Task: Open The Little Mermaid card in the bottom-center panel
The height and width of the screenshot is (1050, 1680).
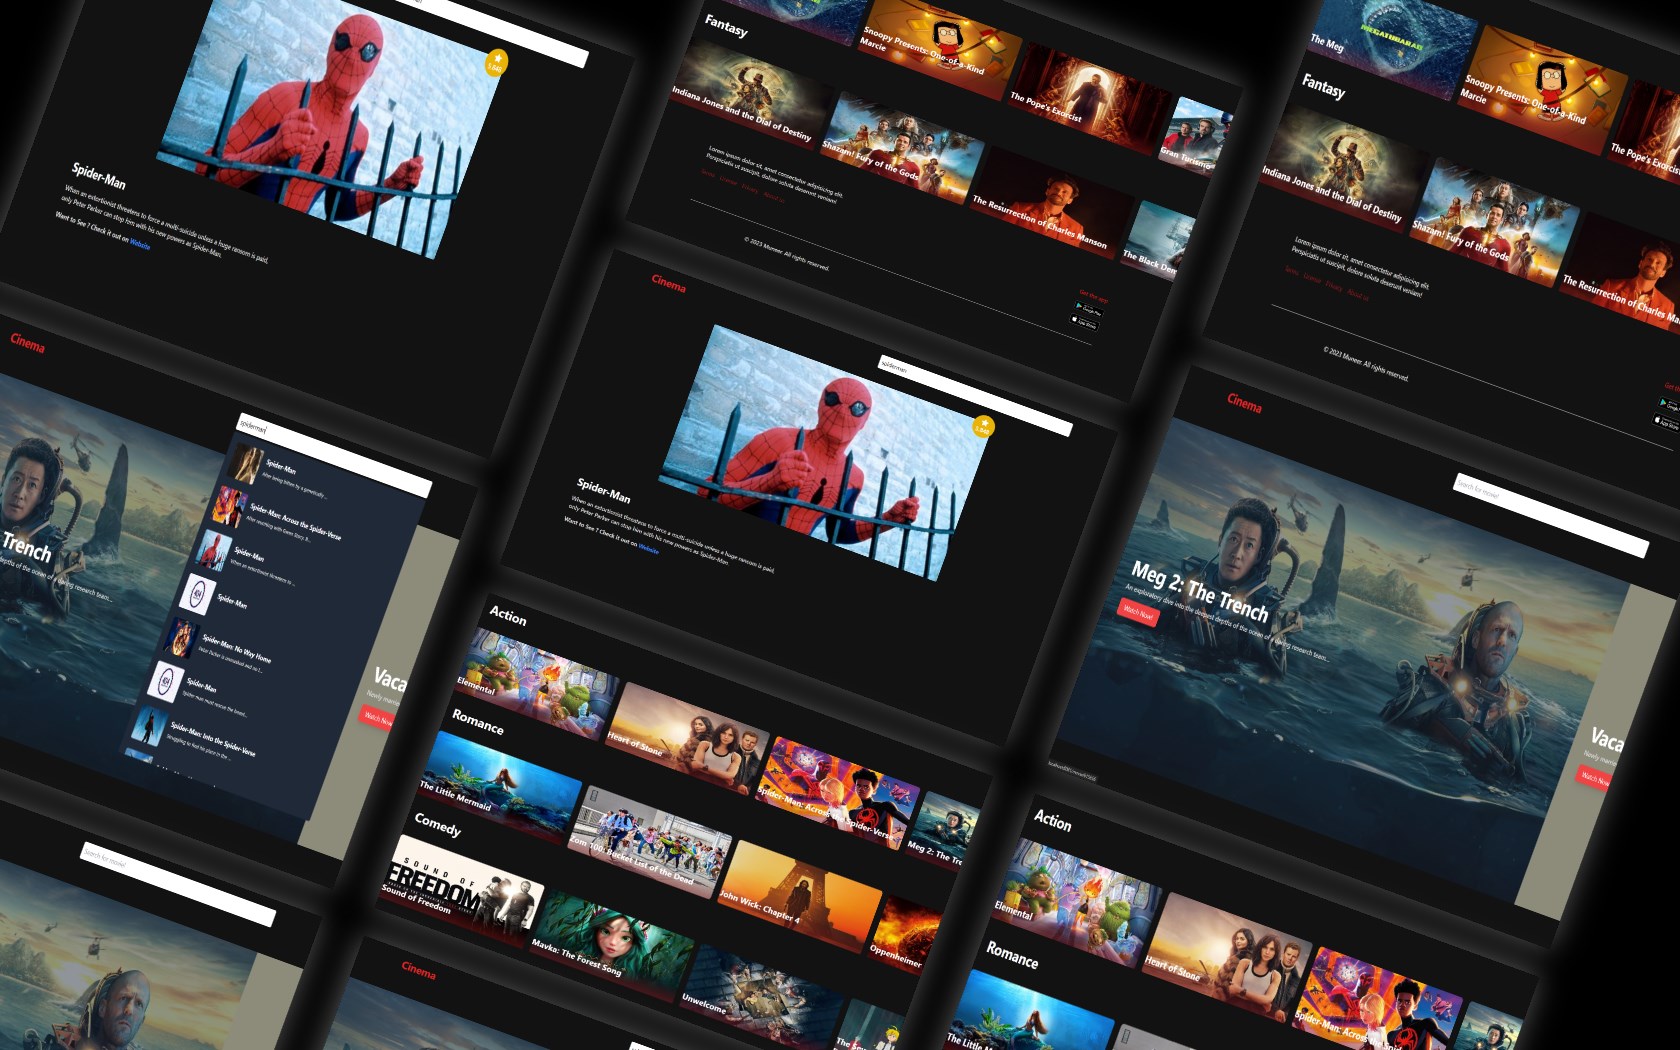Action: pos(500,787)
